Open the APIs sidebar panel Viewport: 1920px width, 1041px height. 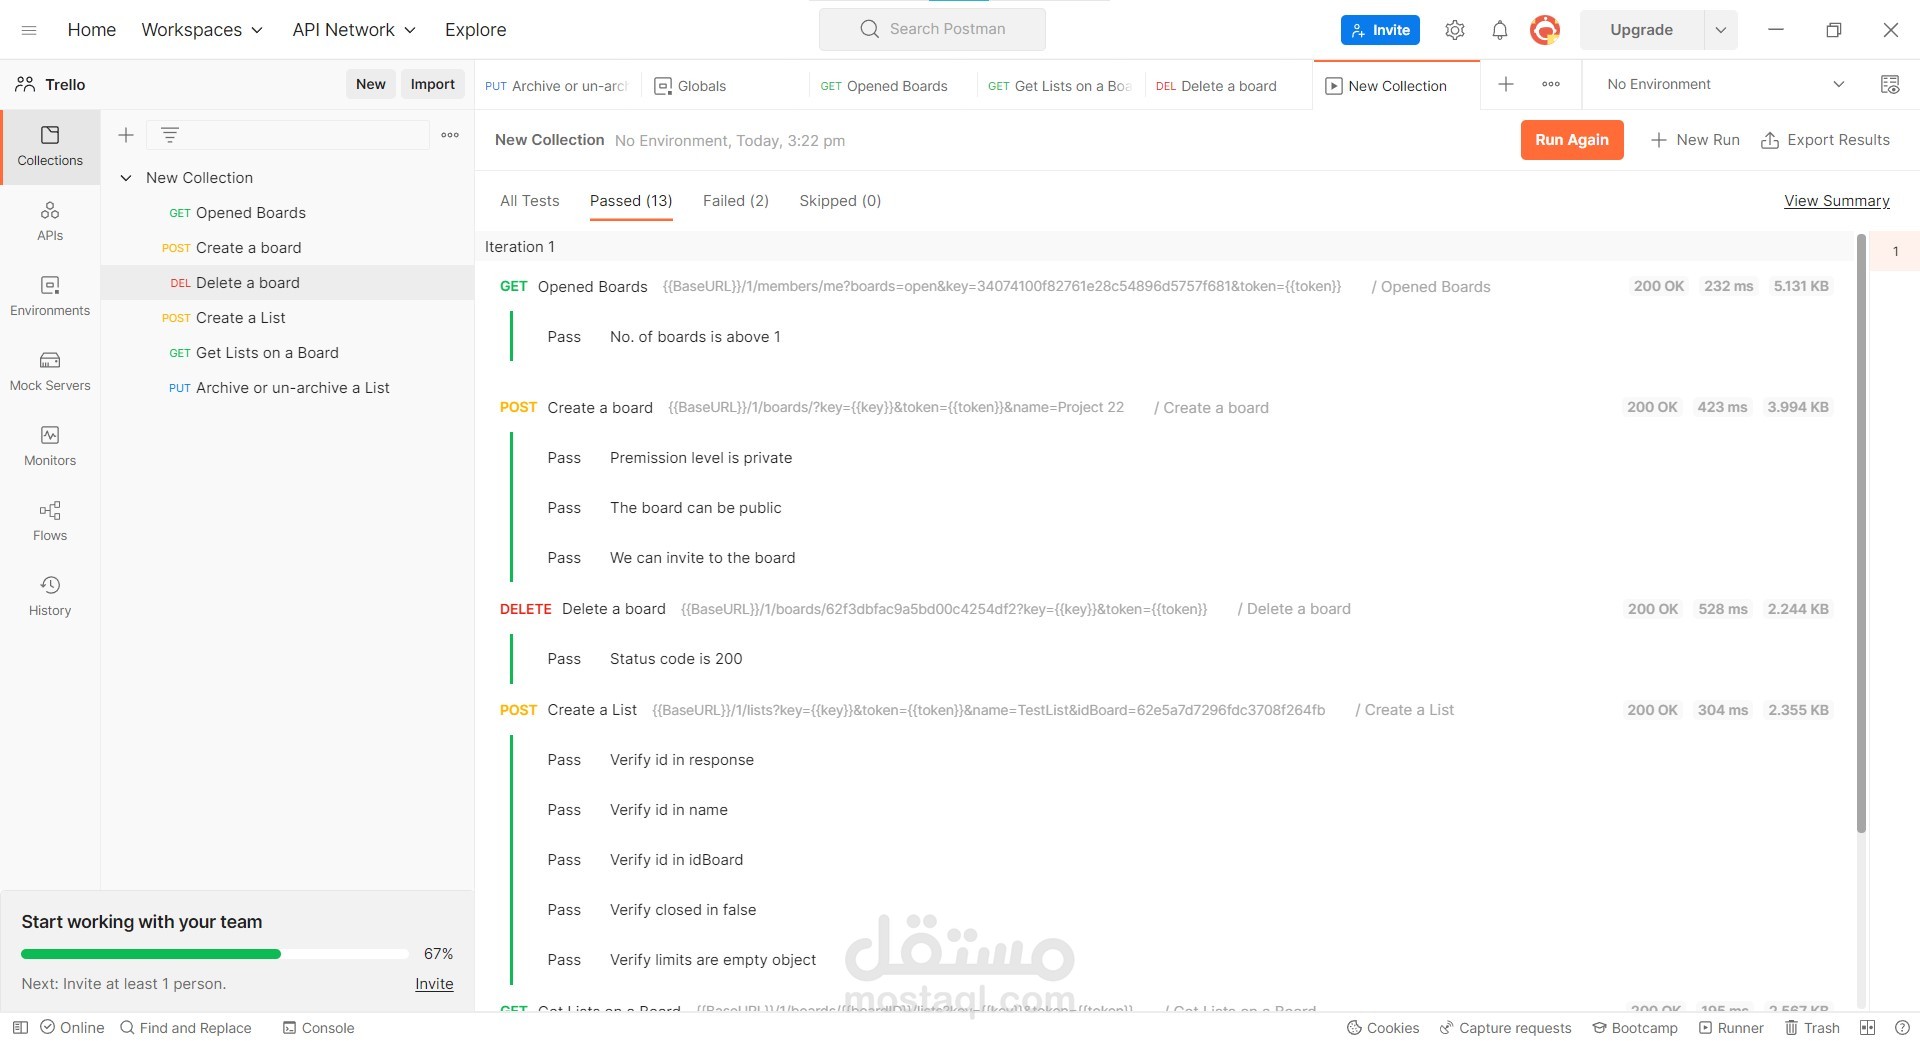[x=50, y=221]
